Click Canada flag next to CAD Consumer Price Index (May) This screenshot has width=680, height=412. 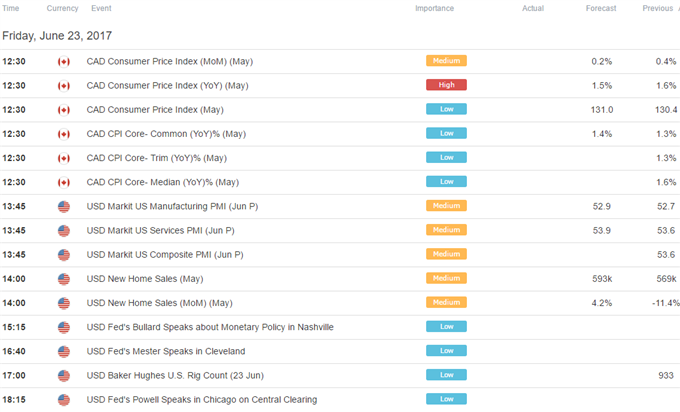(64, 110)
